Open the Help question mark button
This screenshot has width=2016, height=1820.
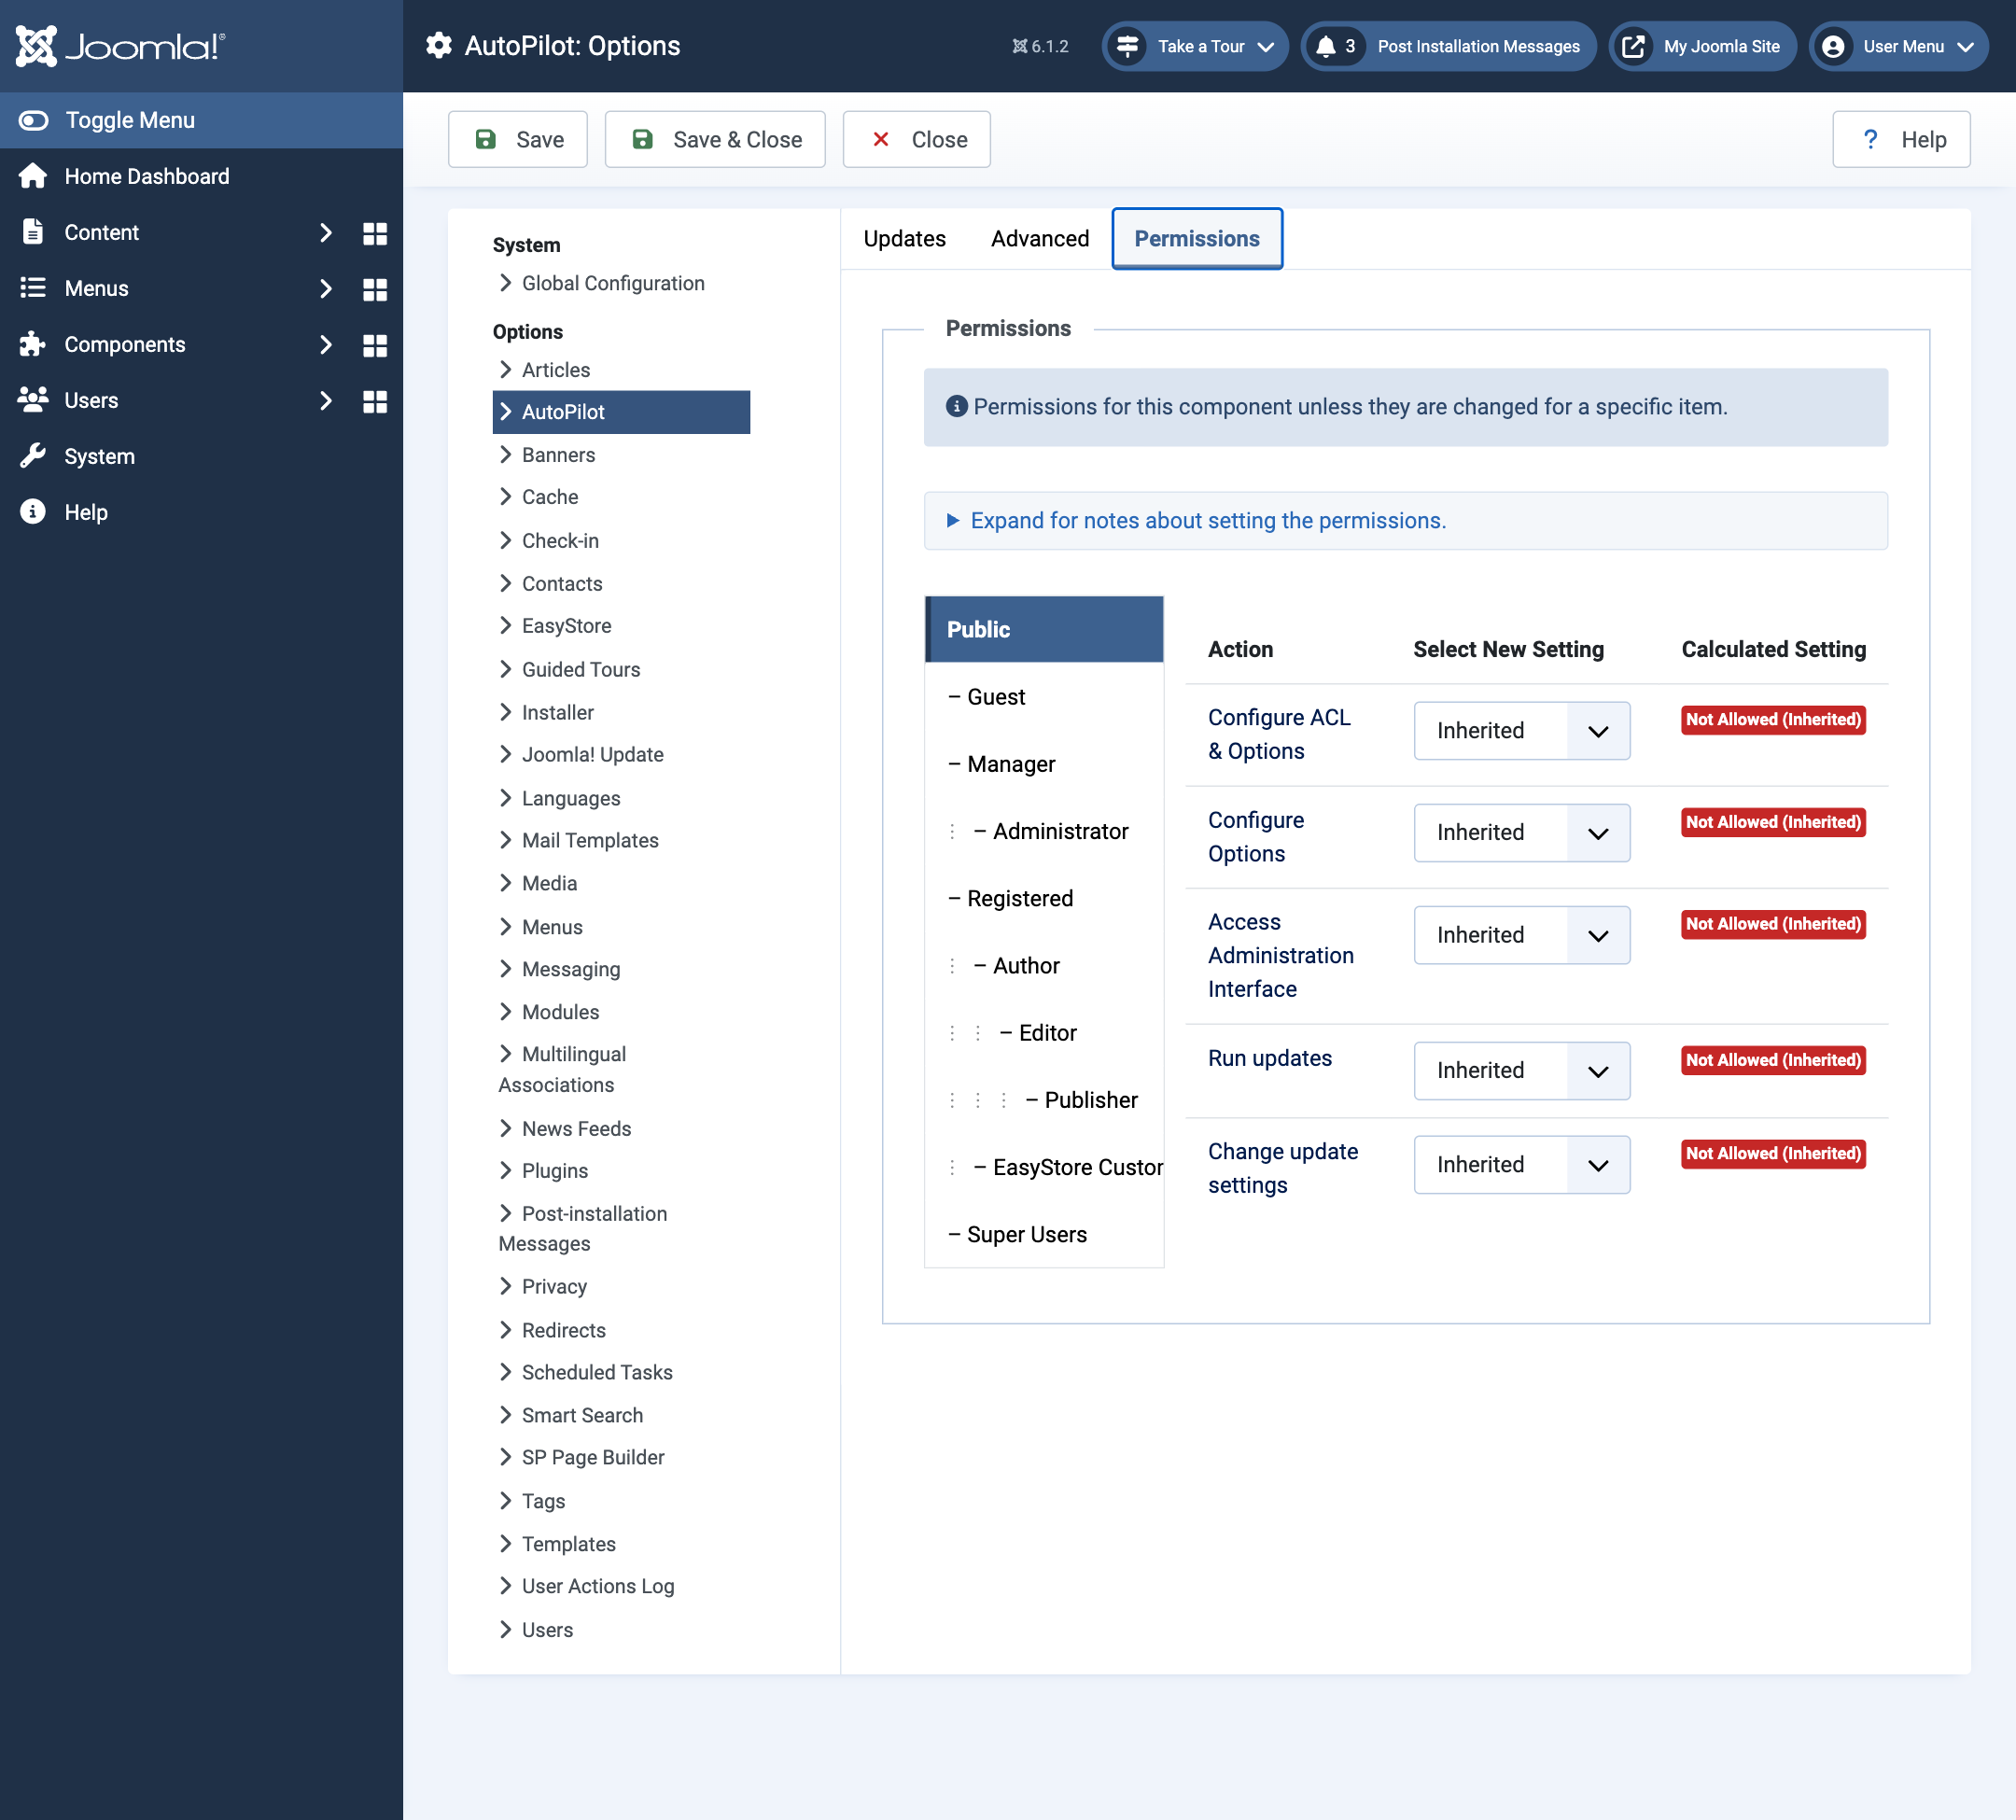click(x=1901, y=139)
